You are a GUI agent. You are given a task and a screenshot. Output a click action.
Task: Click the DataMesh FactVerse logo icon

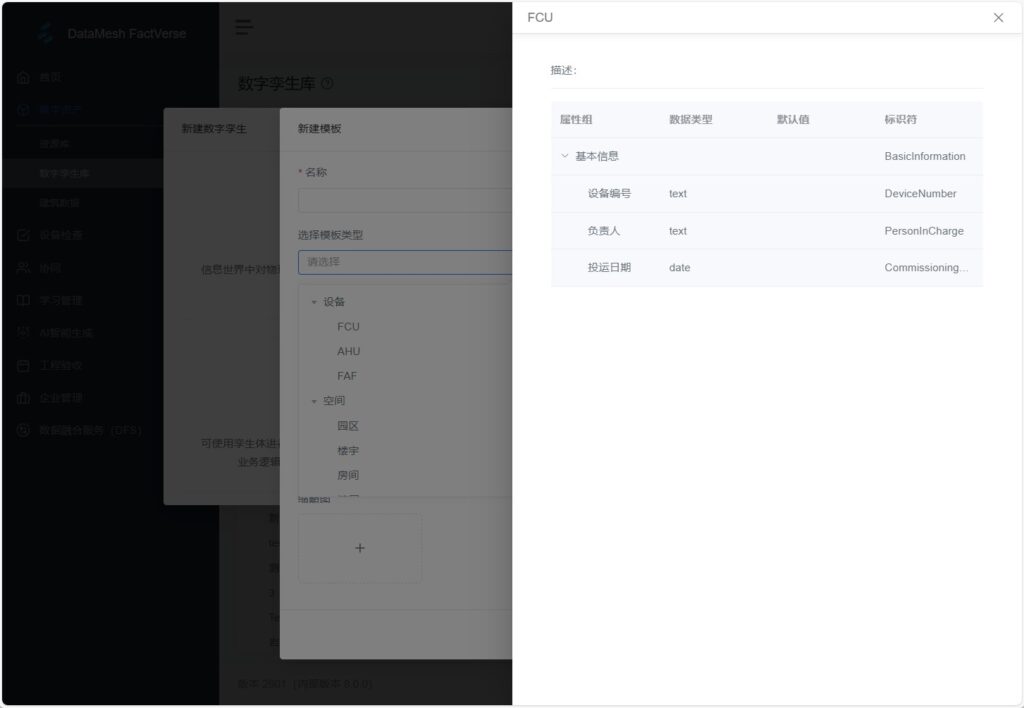click(x=46, y=32)
